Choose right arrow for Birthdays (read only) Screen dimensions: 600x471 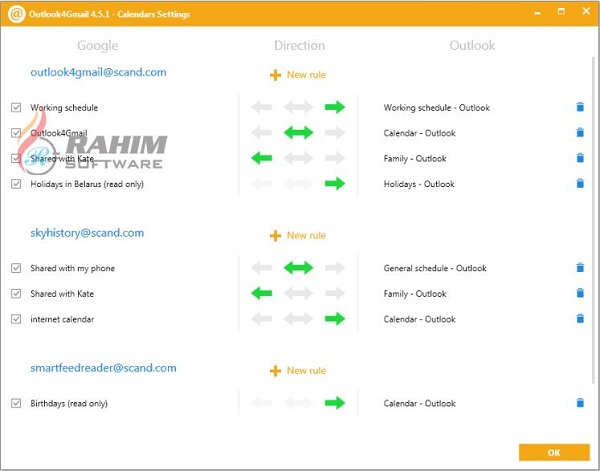335,403
